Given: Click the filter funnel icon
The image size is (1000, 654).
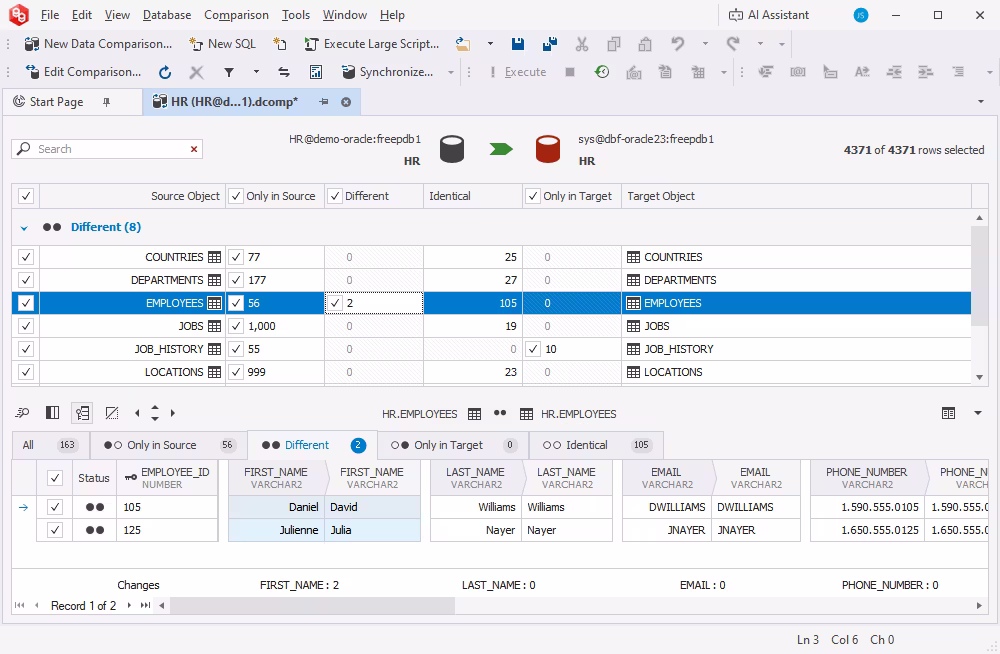Looking at the screenshot, I should pos(229,72).
